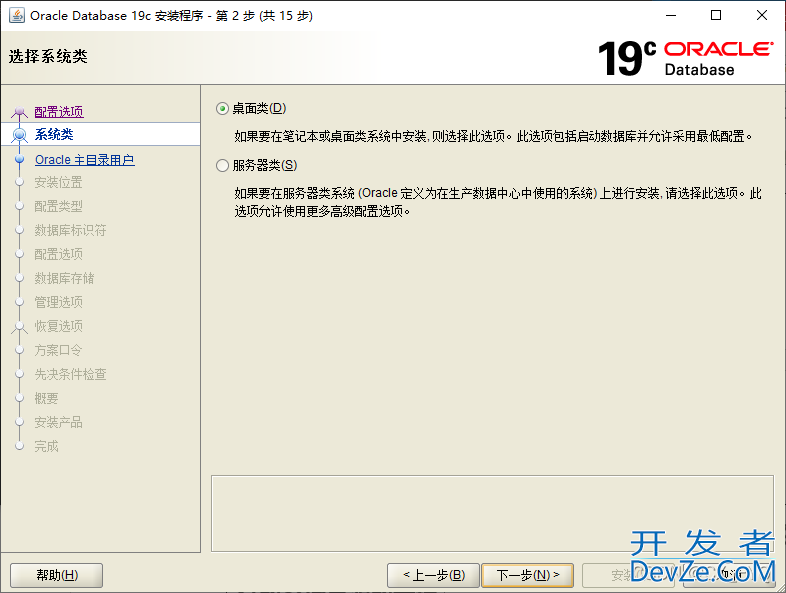This screenshot has width=786, height=593.
Task: Select the 服务器类(S) radio button
Action: click(x=223, y=165)
